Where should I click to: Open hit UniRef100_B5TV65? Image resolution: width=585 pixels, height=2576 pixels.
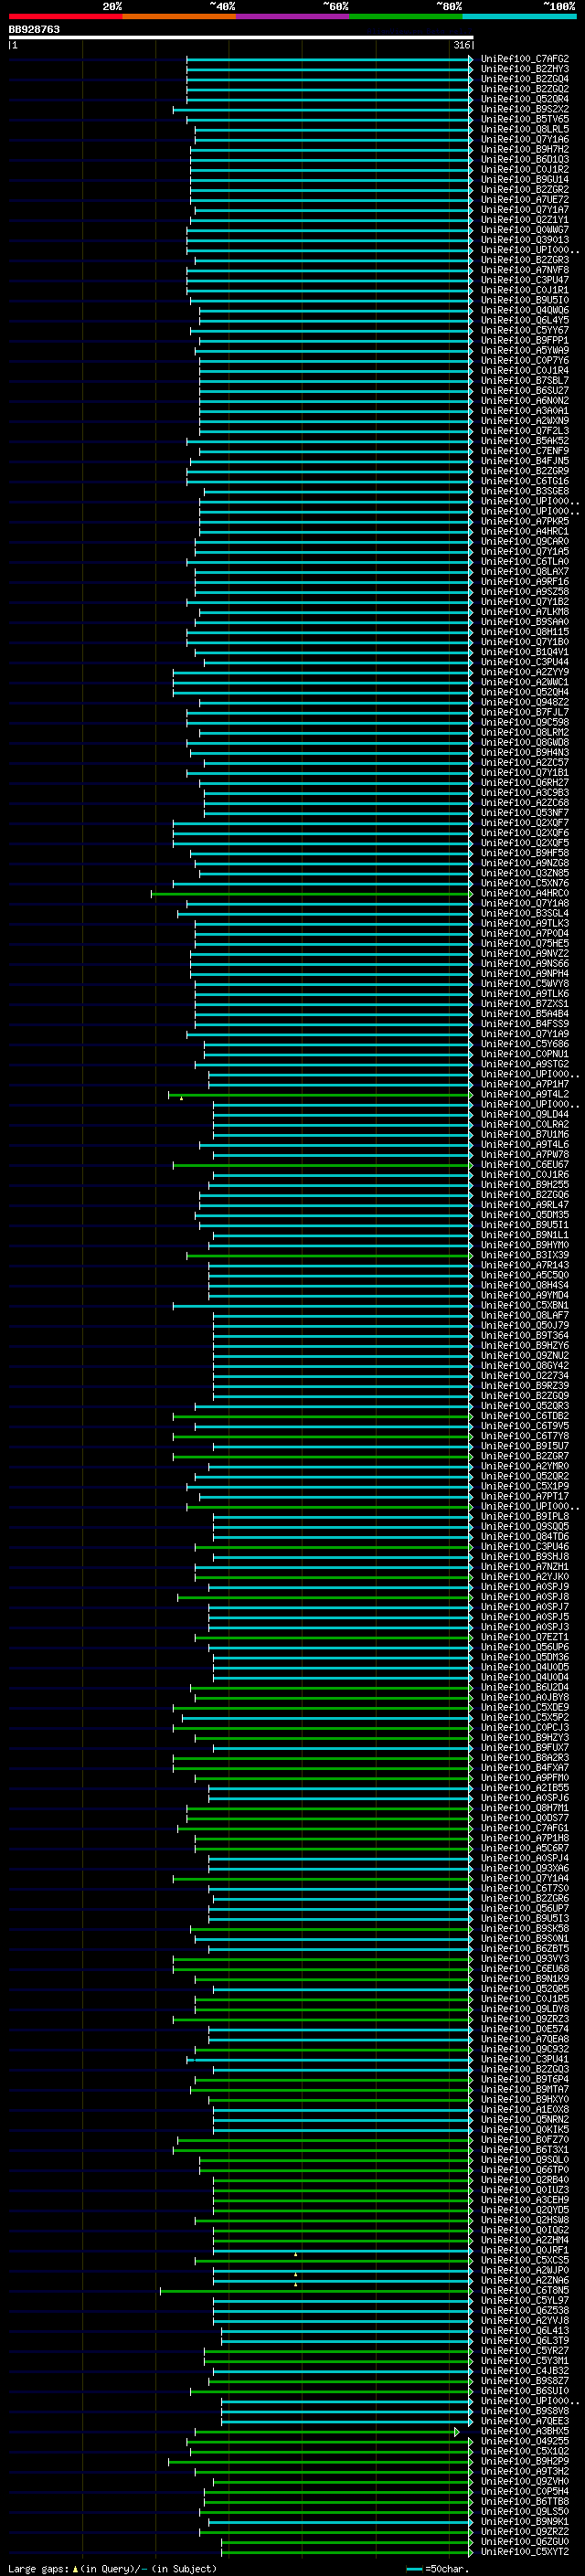click(x=525, y=119)
